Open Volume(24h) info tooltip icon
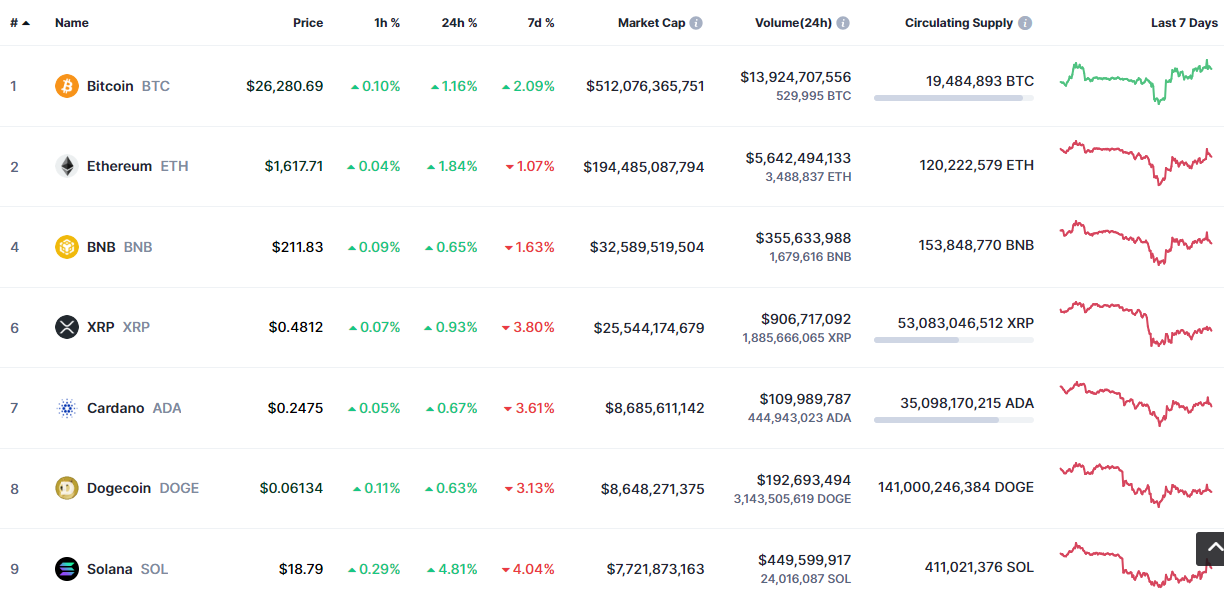Viewport: 1224px width, 598px height. 843,23
